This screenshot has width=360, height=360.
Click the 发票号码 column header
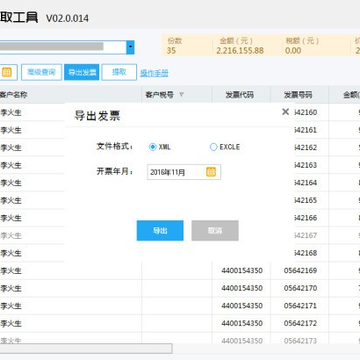298,95
